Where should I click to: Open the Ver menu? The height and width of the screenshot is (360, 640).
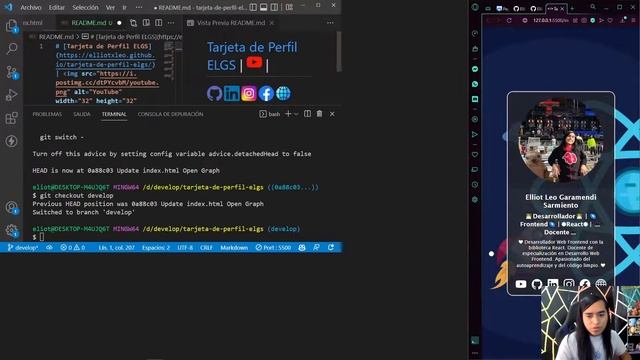tap(110, 7)
